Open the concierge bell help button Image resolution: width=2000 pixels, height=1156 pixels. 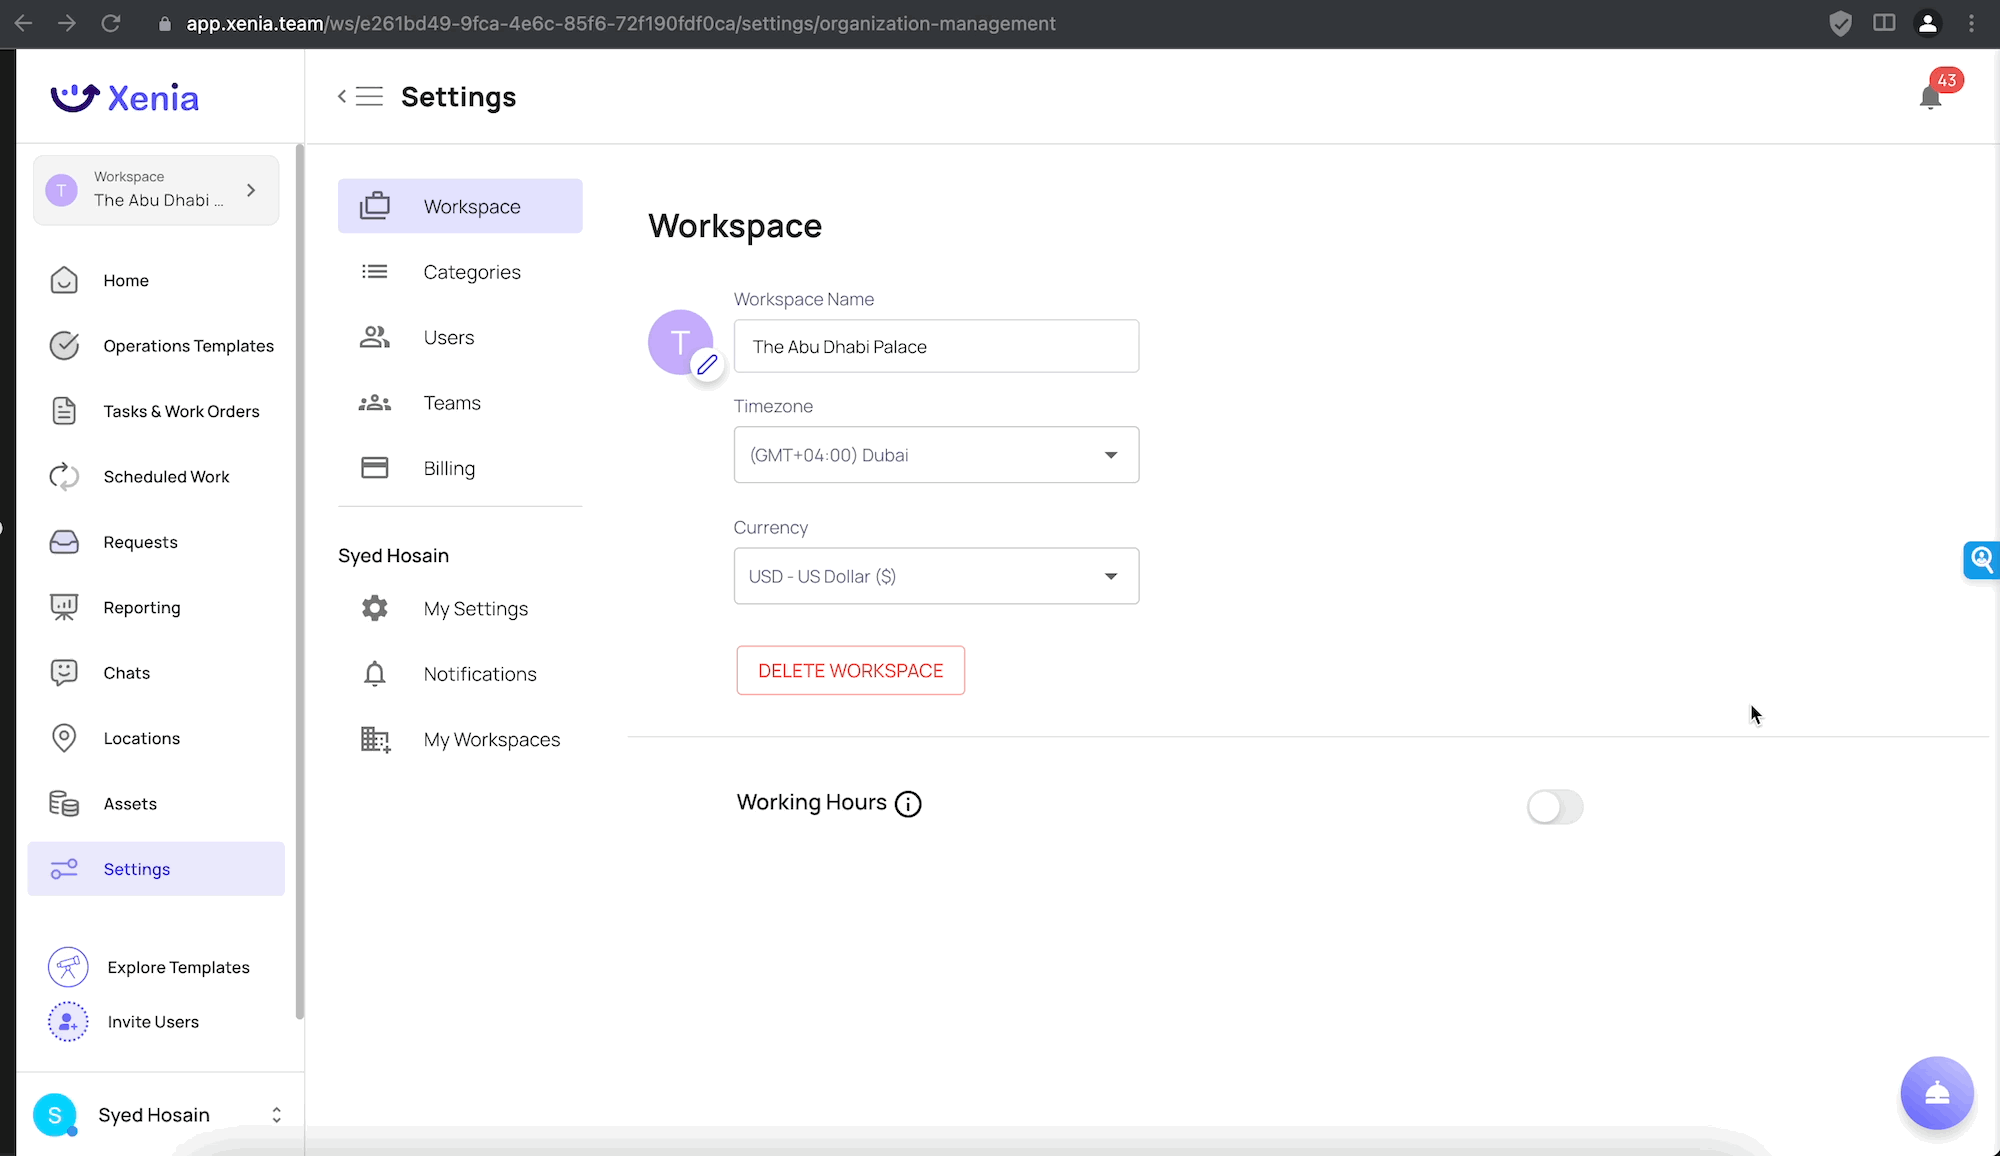click(x=1937, y=1093)
